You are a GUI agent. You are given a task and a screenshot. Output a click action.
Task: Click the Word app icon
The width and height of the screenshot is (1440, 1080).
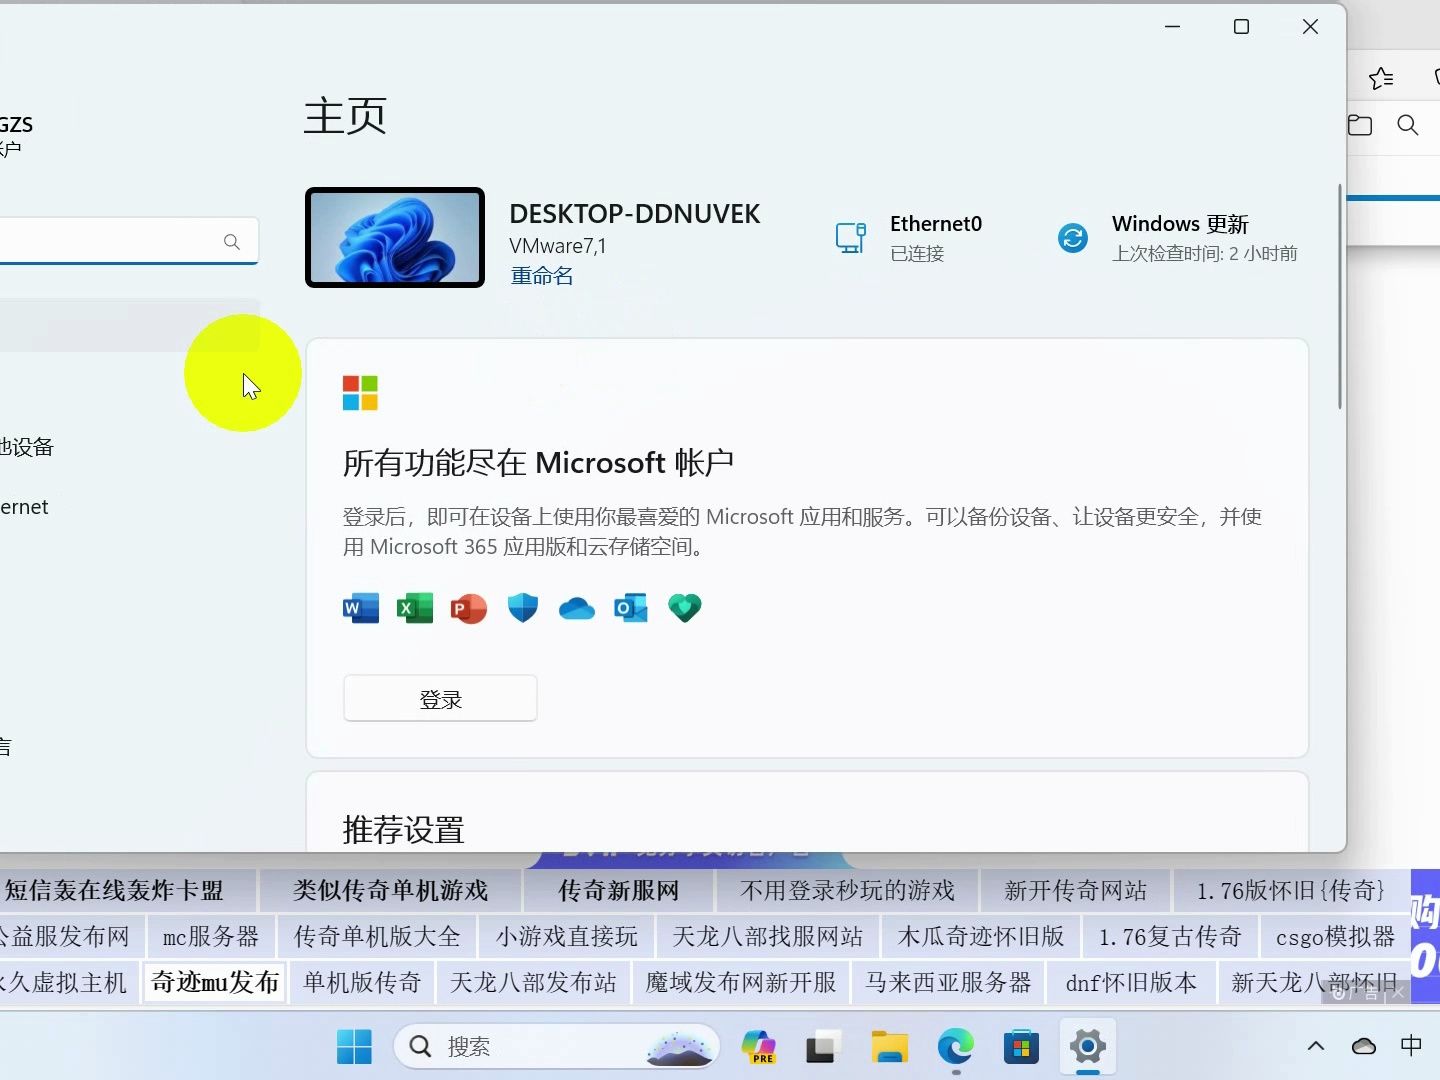pos(361,608)
